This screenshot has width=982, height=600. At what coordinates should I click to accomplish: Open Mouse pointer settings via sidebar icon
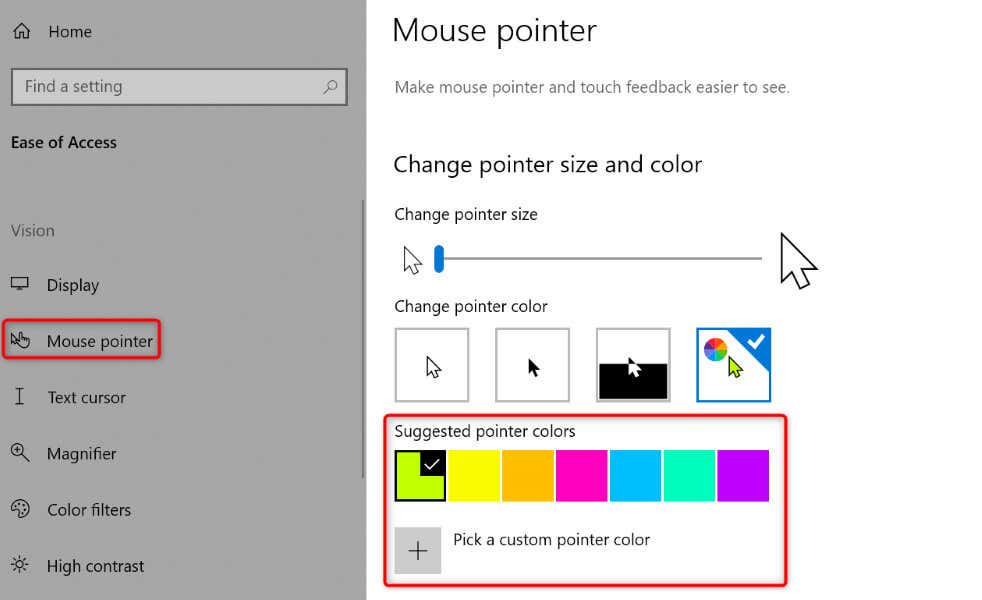[21, 340]
